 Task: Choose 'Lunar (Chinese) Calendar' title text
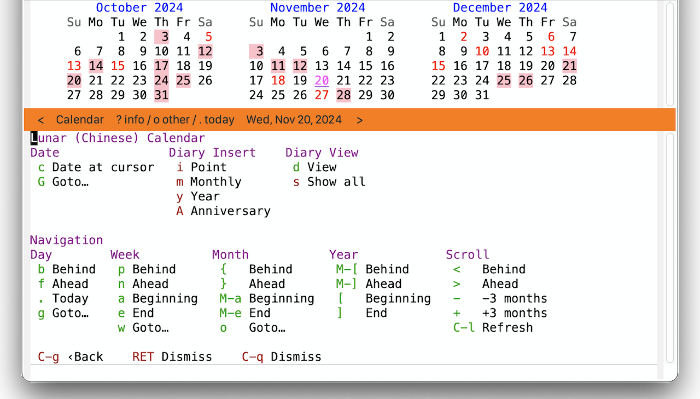(118, 138)
